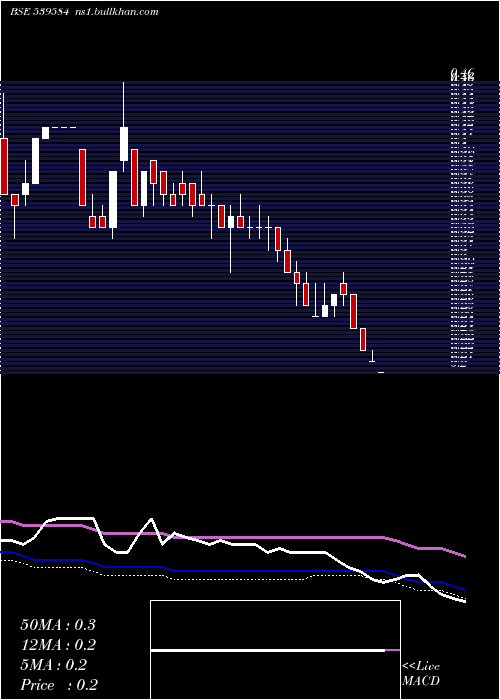Select the 50MA : 0.3 value
This screenshot has height=700, width=500.
[58, 625]
